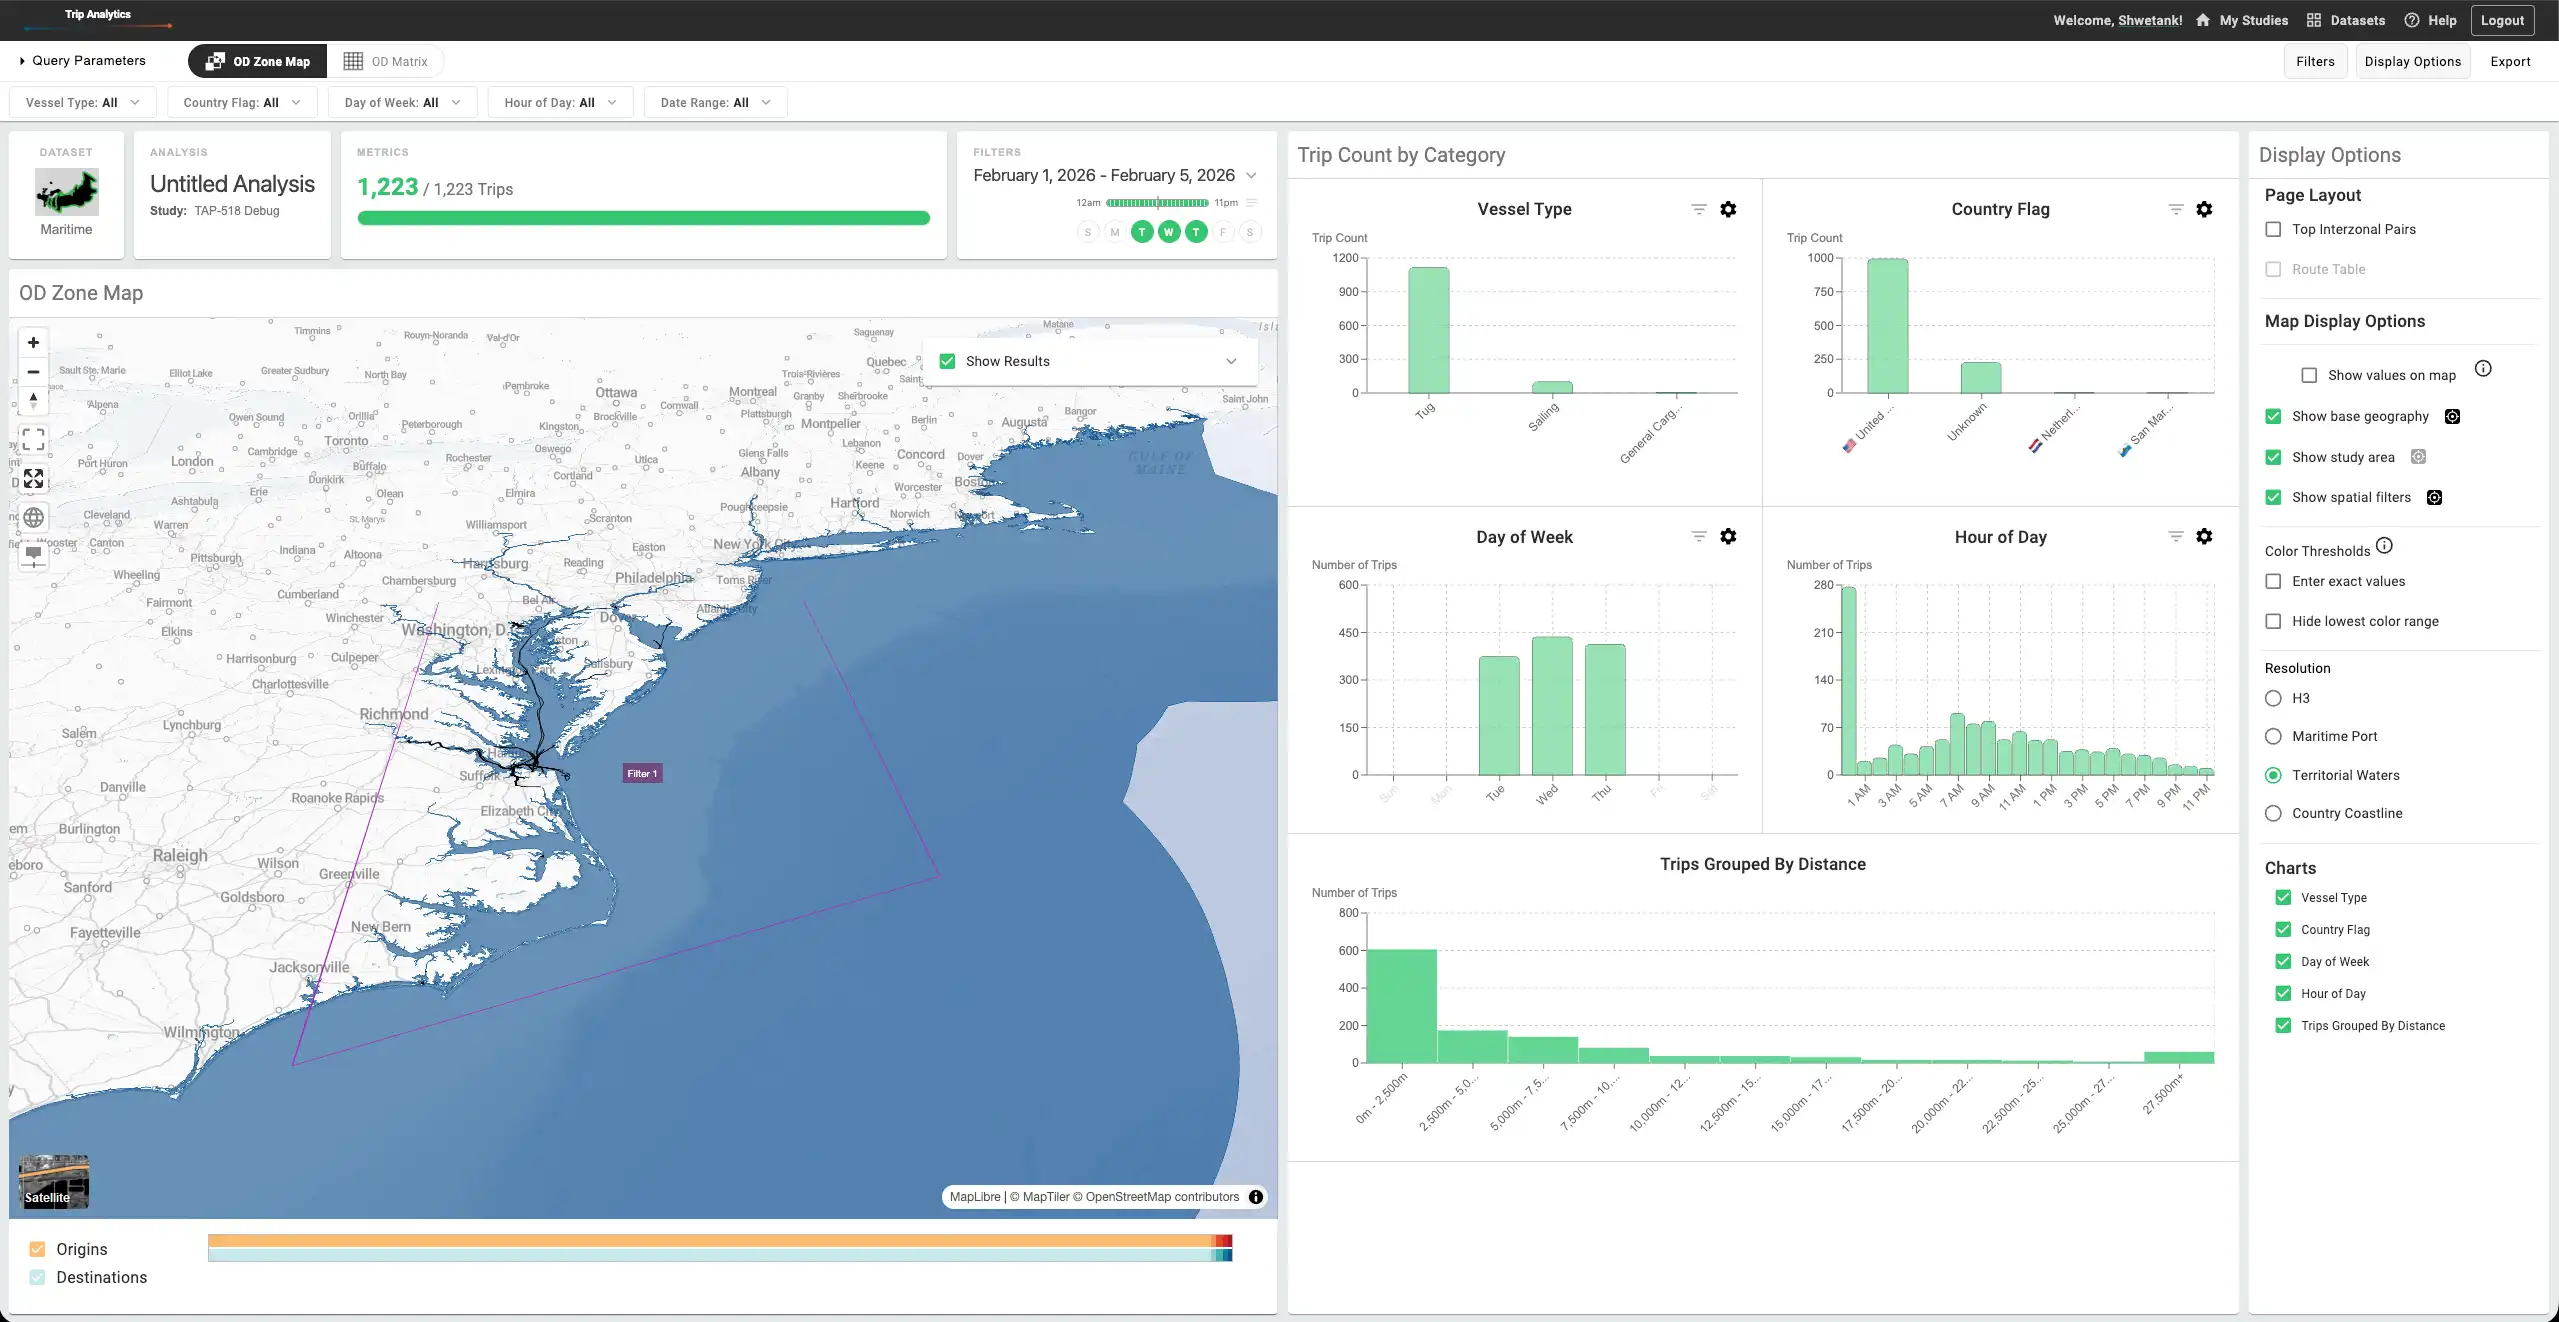Expand the map to fullscreen
This screenshot has width=2559, height=1322.
click(x=33, y=478)
